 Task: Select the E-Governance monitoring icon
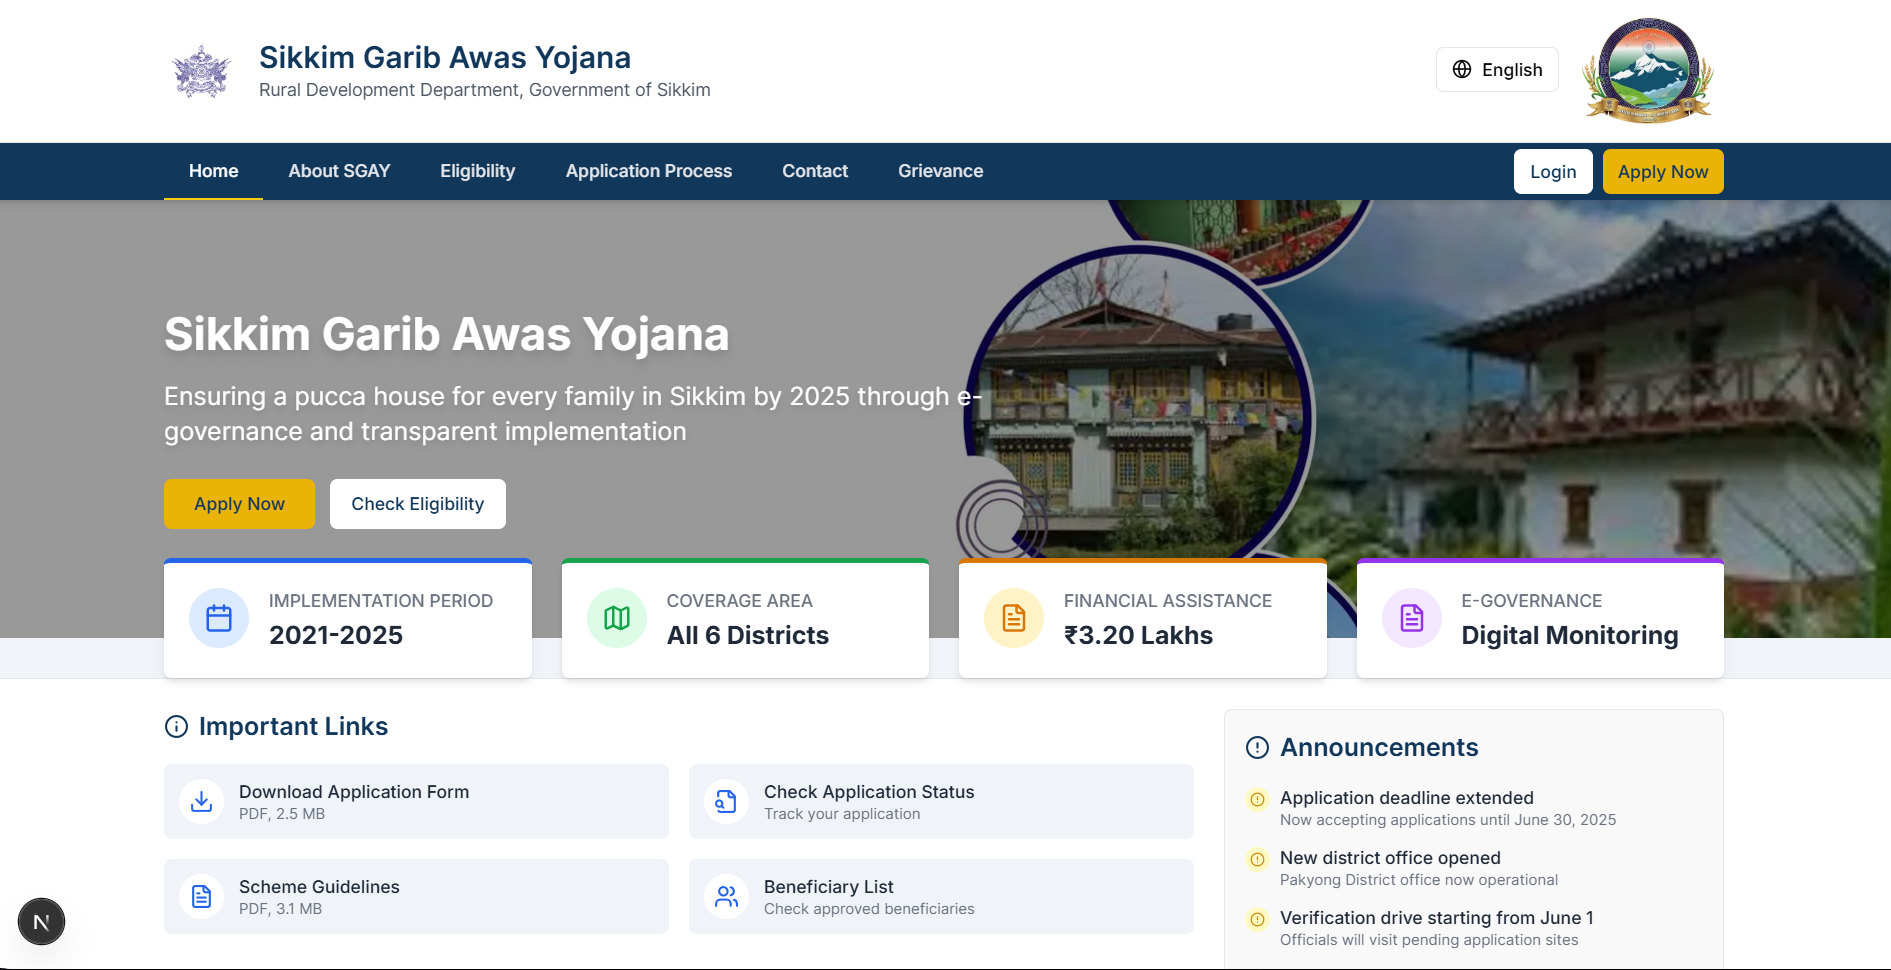click(x=1410, y=618)
